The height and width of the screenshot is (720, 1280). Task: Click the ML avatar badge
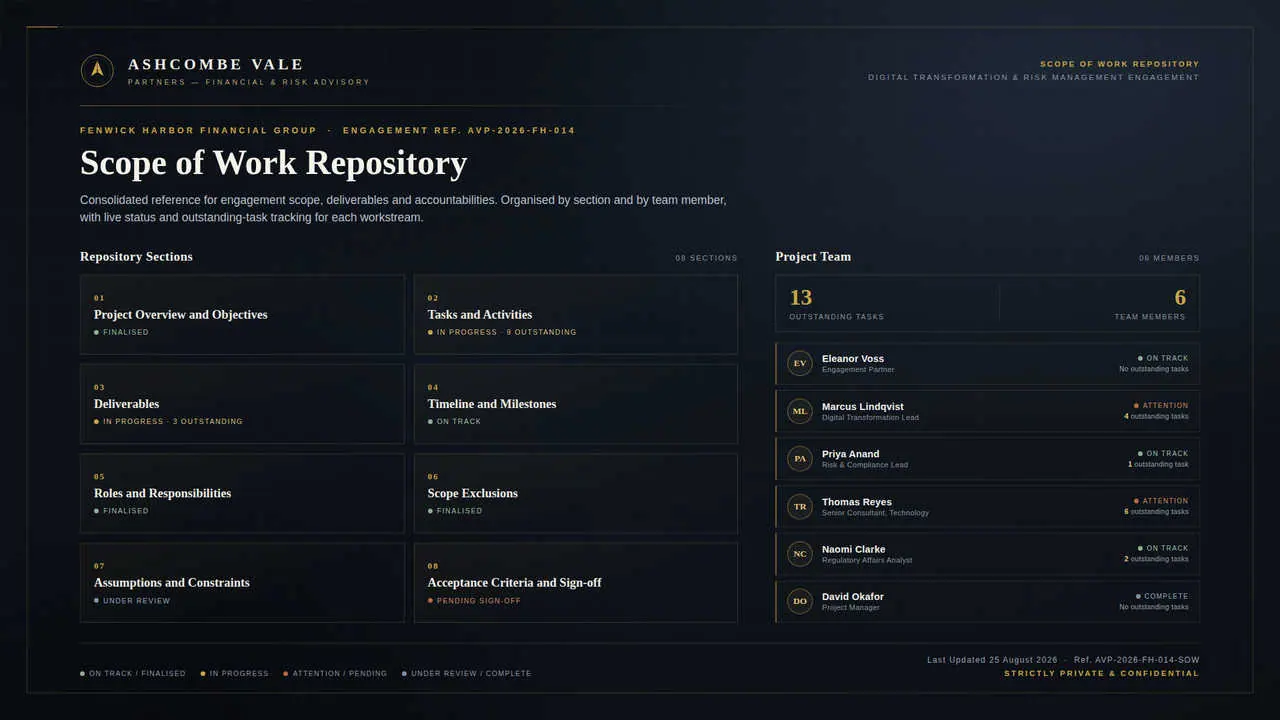click(800, 411)
